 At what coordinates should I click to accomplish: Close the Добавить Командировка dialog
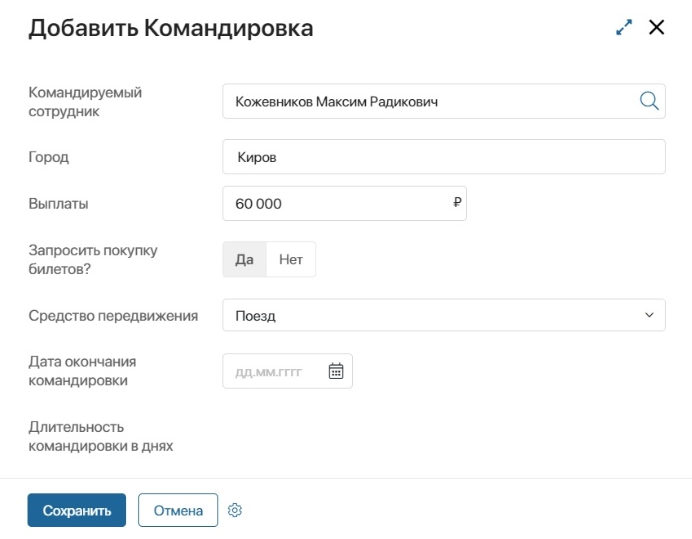pos(657,28)
